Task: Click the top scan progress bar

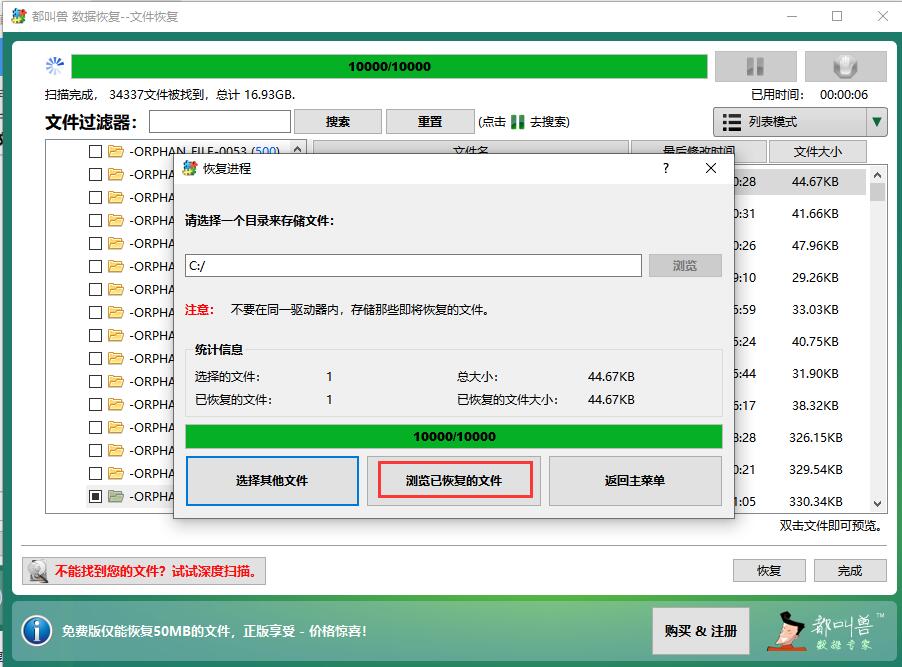Action: [x=389, y=67]
